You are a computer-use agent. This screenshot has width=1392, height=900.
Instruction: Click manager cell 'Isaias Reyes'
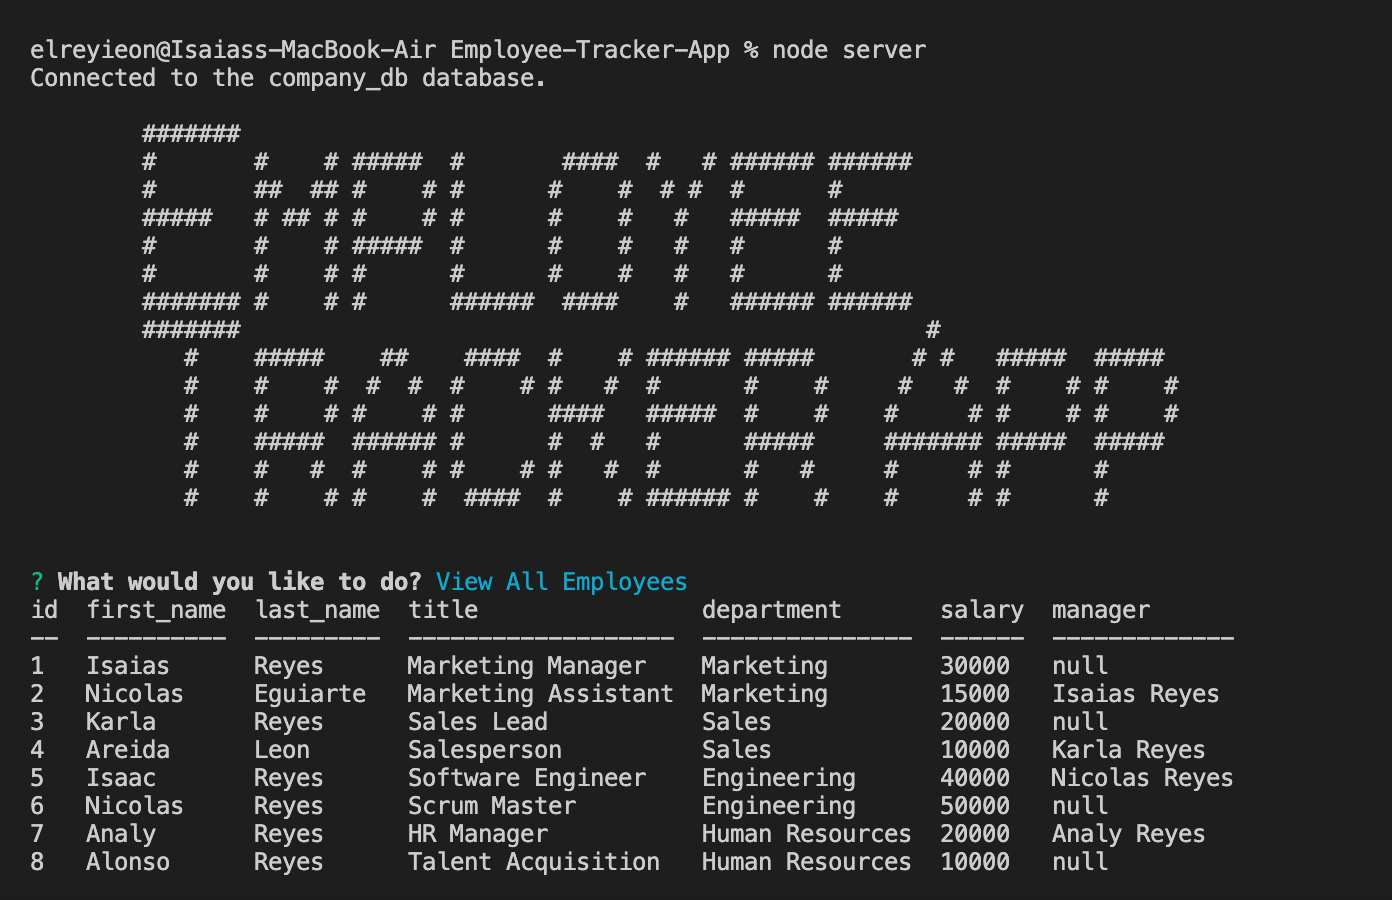[1136, 694]
